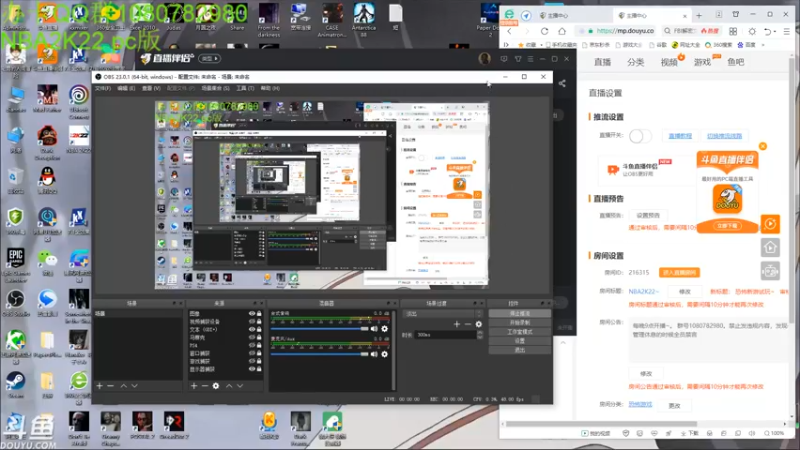Screen dimensions: 800x450
Task: Click the gray home icon on the browser page sidebar
Action: click(770, 247)
